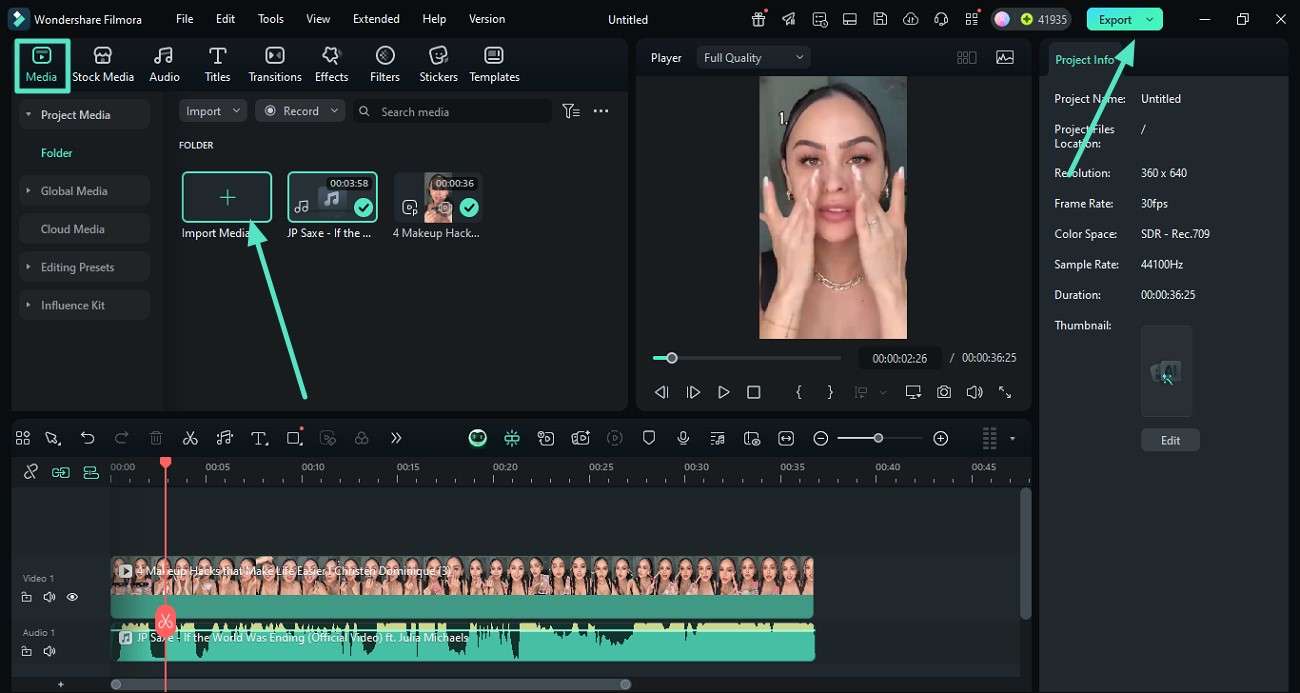Click the Edit thumbnail button
This screenshot has width=1300, height=693.
pyautogui.click(x=1170, y=440)
